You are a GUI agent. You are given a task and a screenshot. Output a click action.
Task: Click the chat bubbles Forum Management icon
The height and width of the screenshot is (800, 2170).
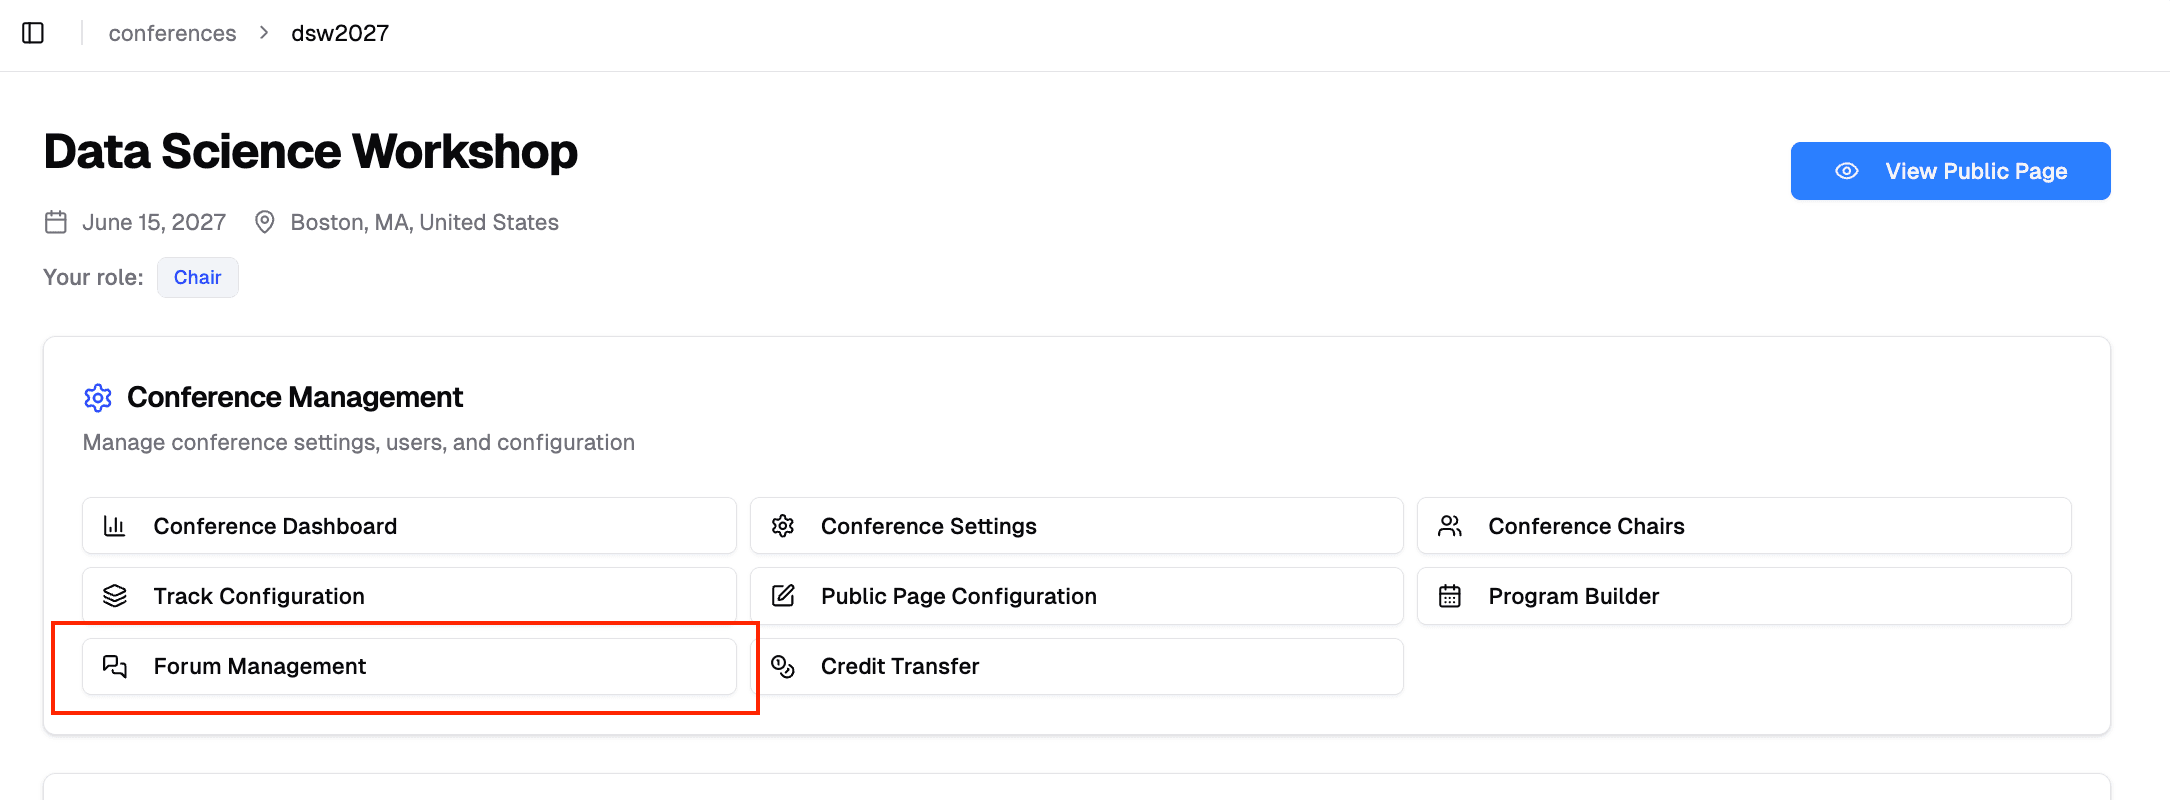coord(115,666)
